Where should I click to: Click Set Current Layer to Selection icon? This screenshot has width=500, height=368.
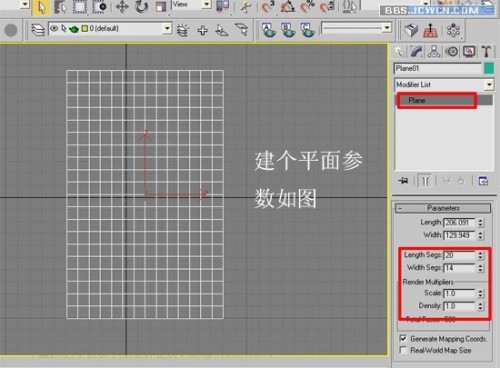(242, 30)
